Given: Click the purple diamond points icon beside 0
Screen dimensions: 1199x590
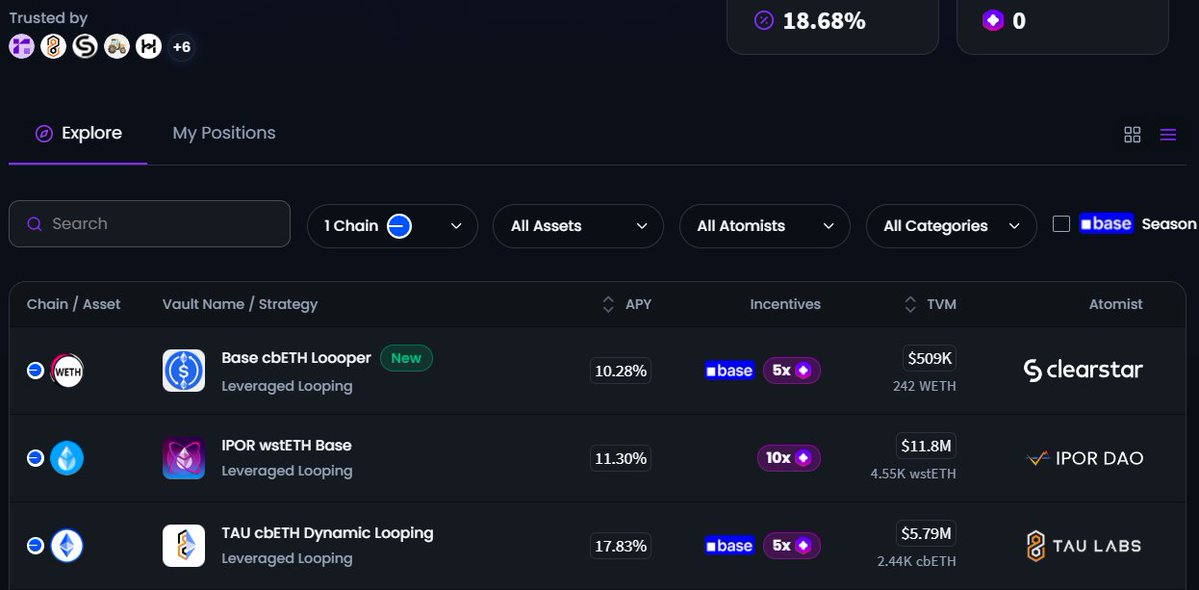Looking at the screenshot, I should pyautogui.click(x=993, y=21).
